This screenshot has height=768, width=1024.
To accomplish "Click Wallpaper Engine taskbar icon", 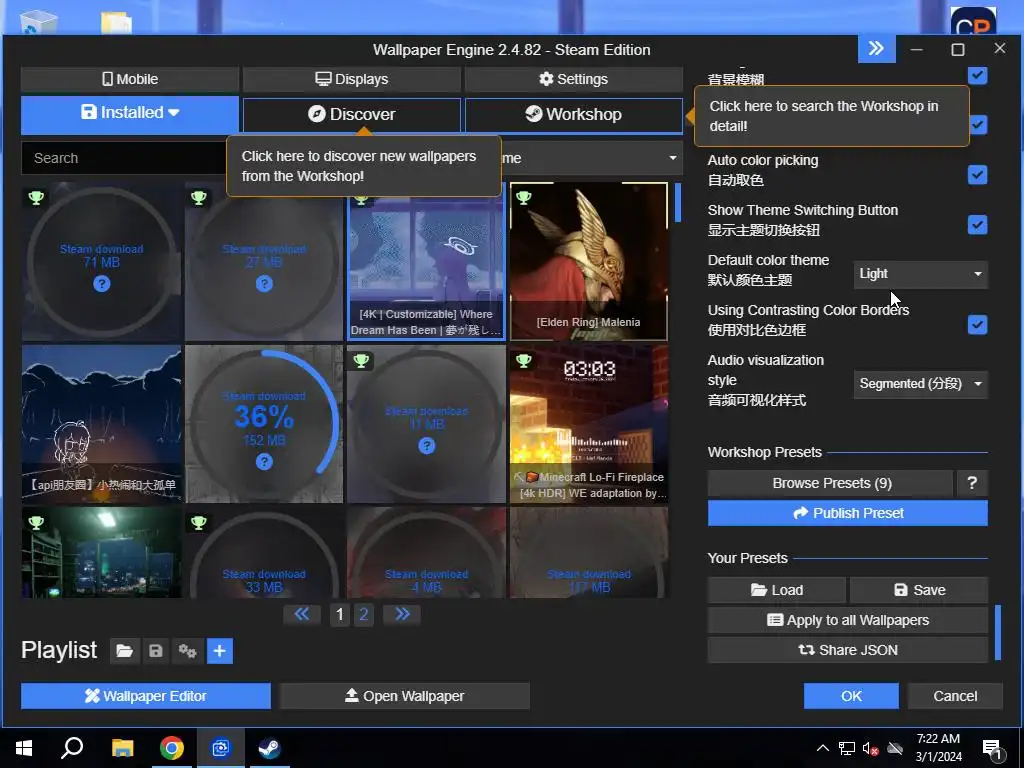I will pos(221,748).
